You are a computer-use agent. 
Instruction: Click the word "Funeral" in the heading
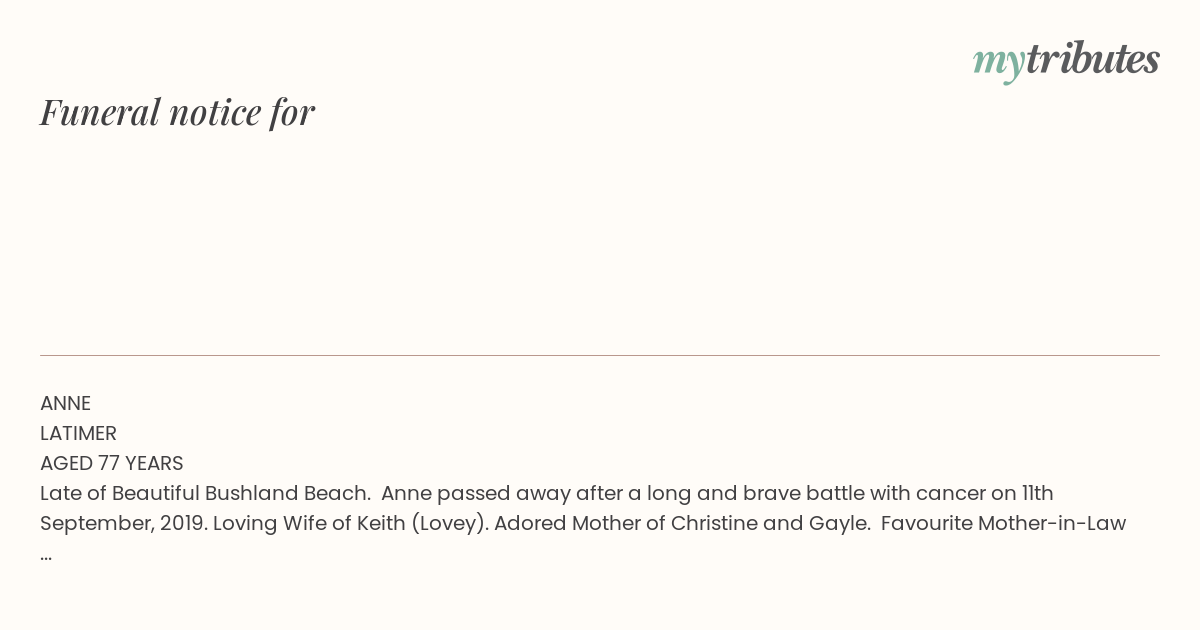100,112
